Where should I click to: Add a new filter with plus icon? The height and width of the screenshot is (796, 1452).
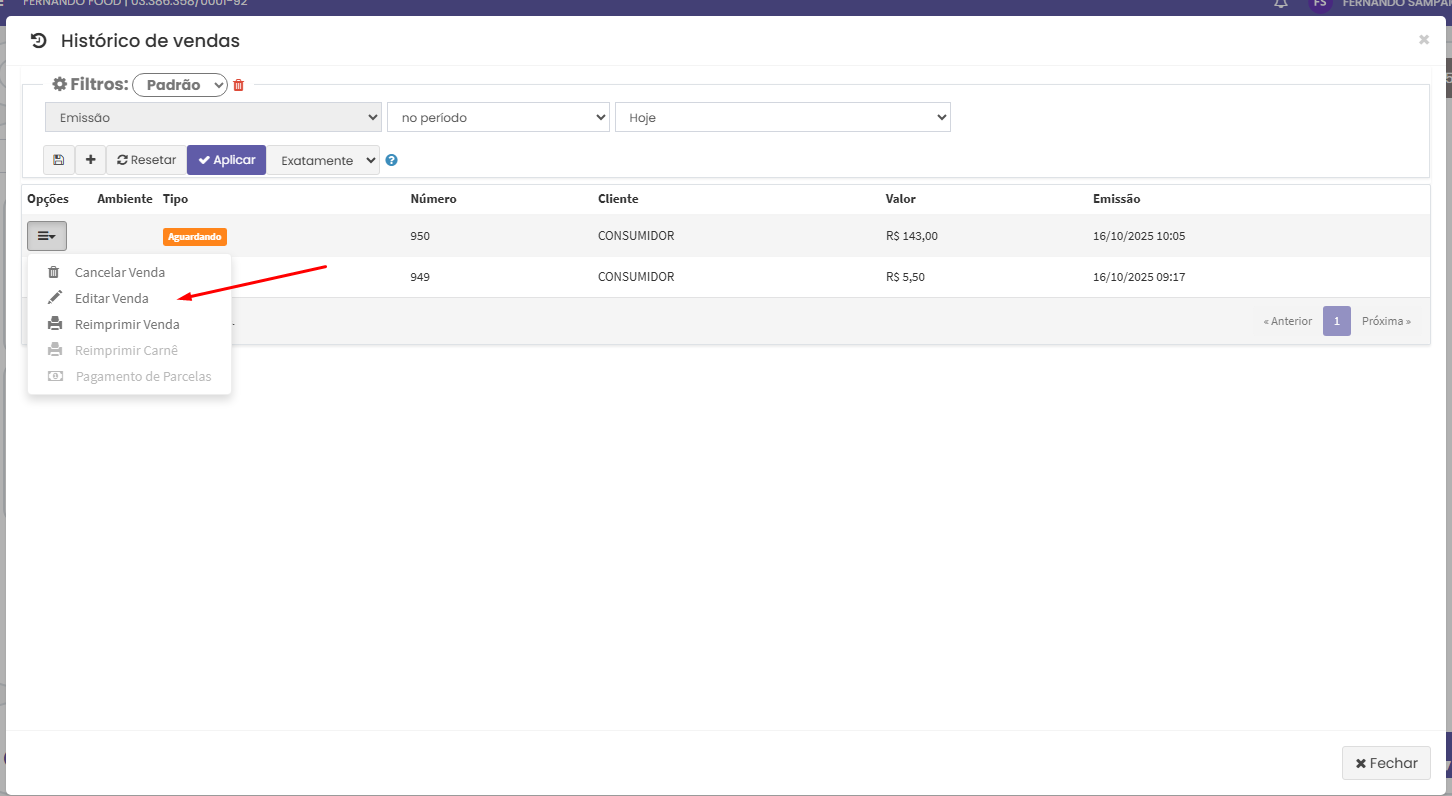(x=90, y=160)
